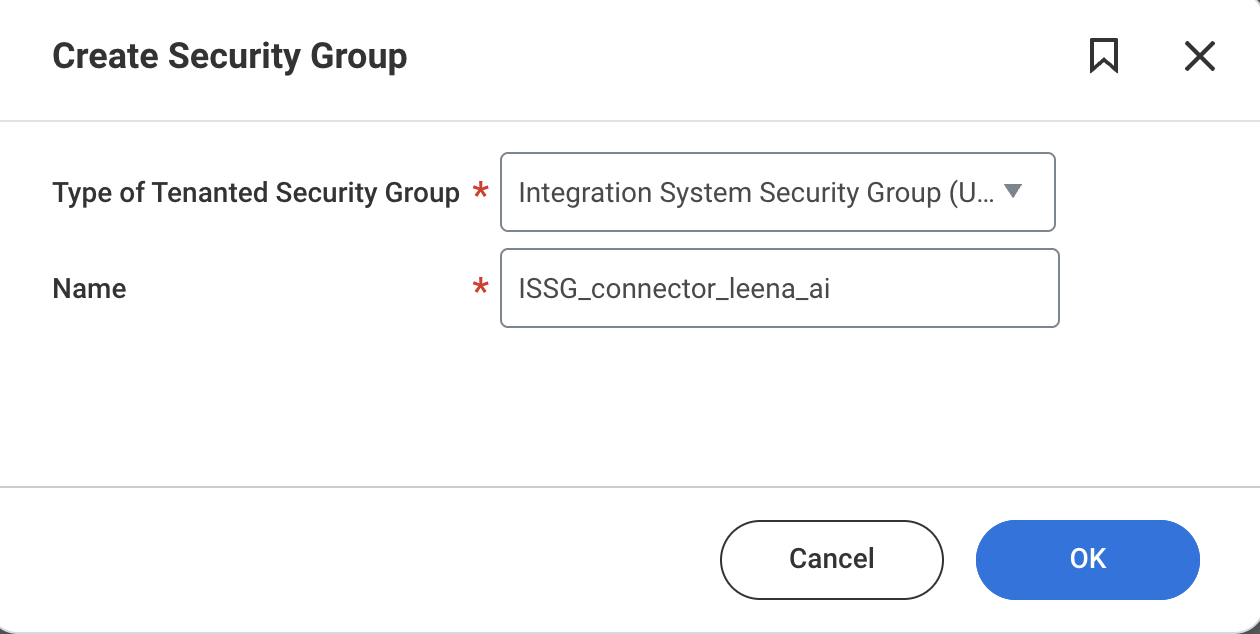Click the Name field label
1260x634 pixels.
coord(89,289)
